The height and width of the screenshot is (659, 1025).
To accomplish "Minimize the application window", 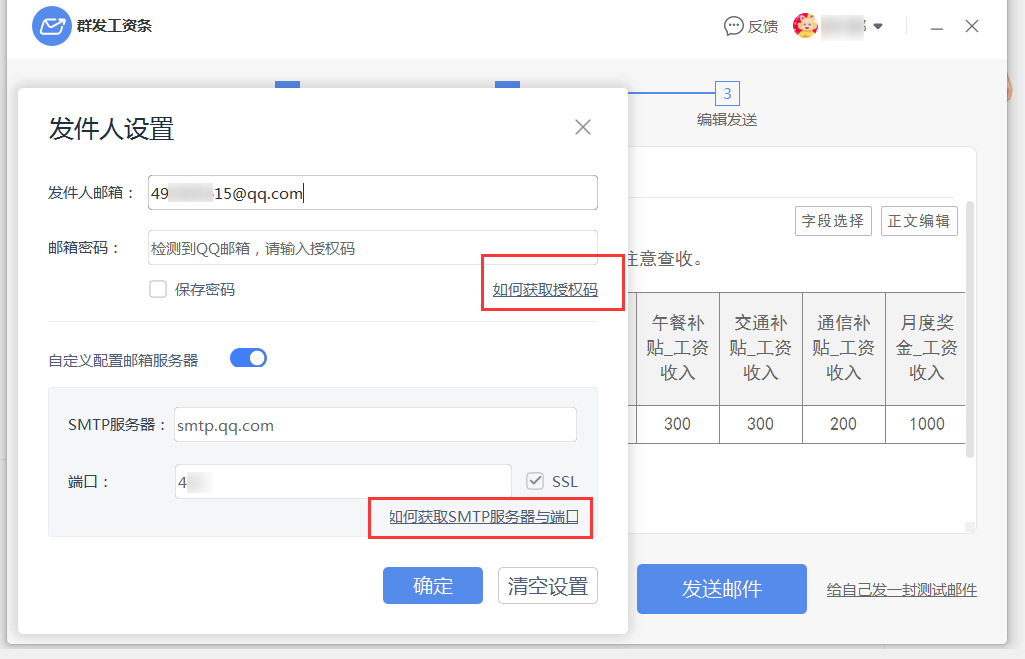I will [937, 27].
